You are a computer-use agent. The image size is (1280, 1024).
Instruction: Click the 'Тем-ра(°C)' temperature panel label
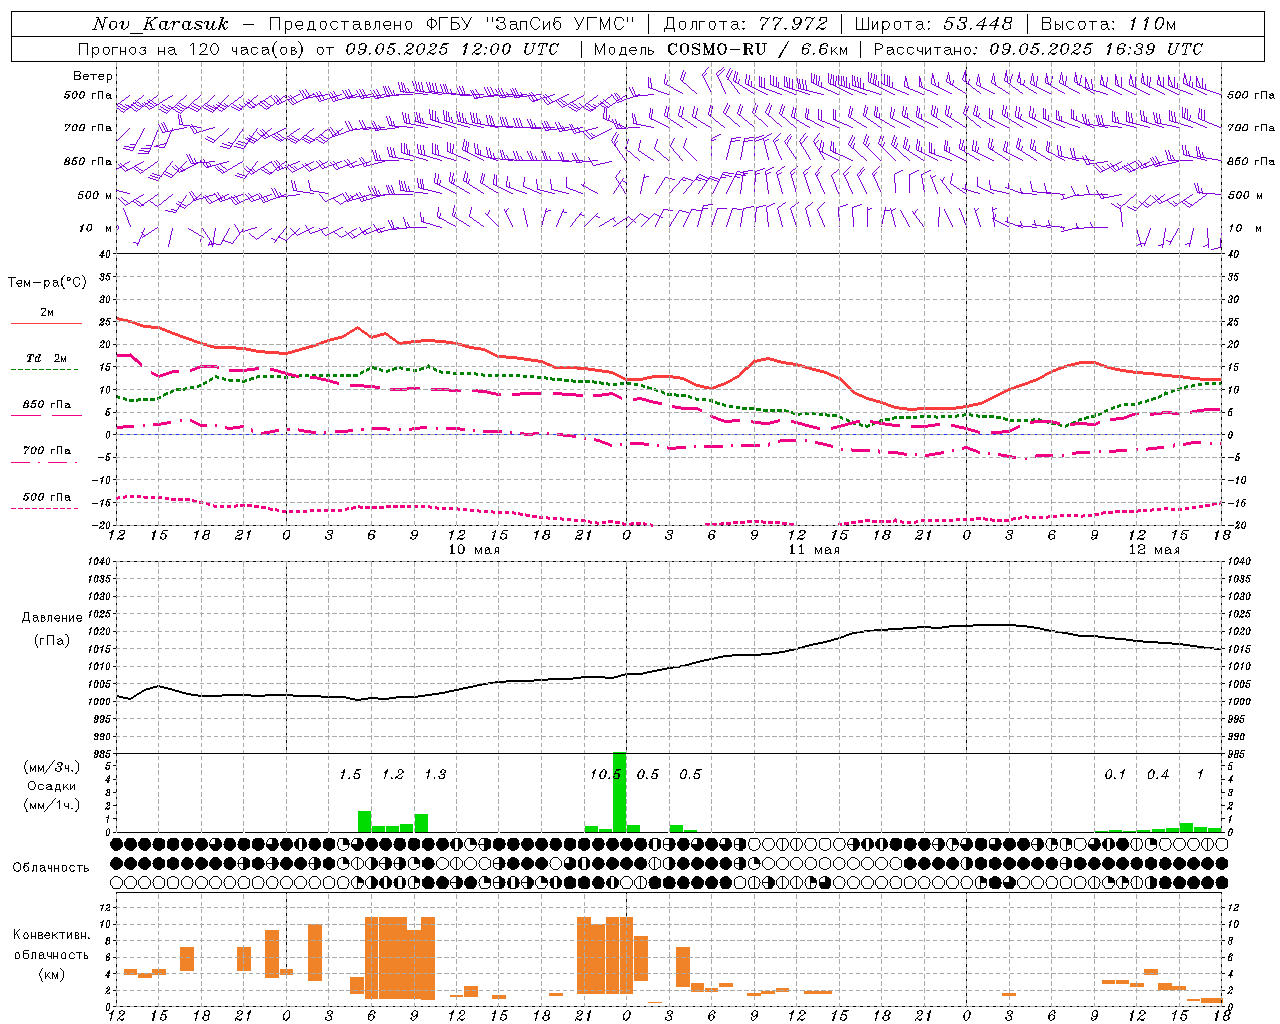tap(47, 283)
